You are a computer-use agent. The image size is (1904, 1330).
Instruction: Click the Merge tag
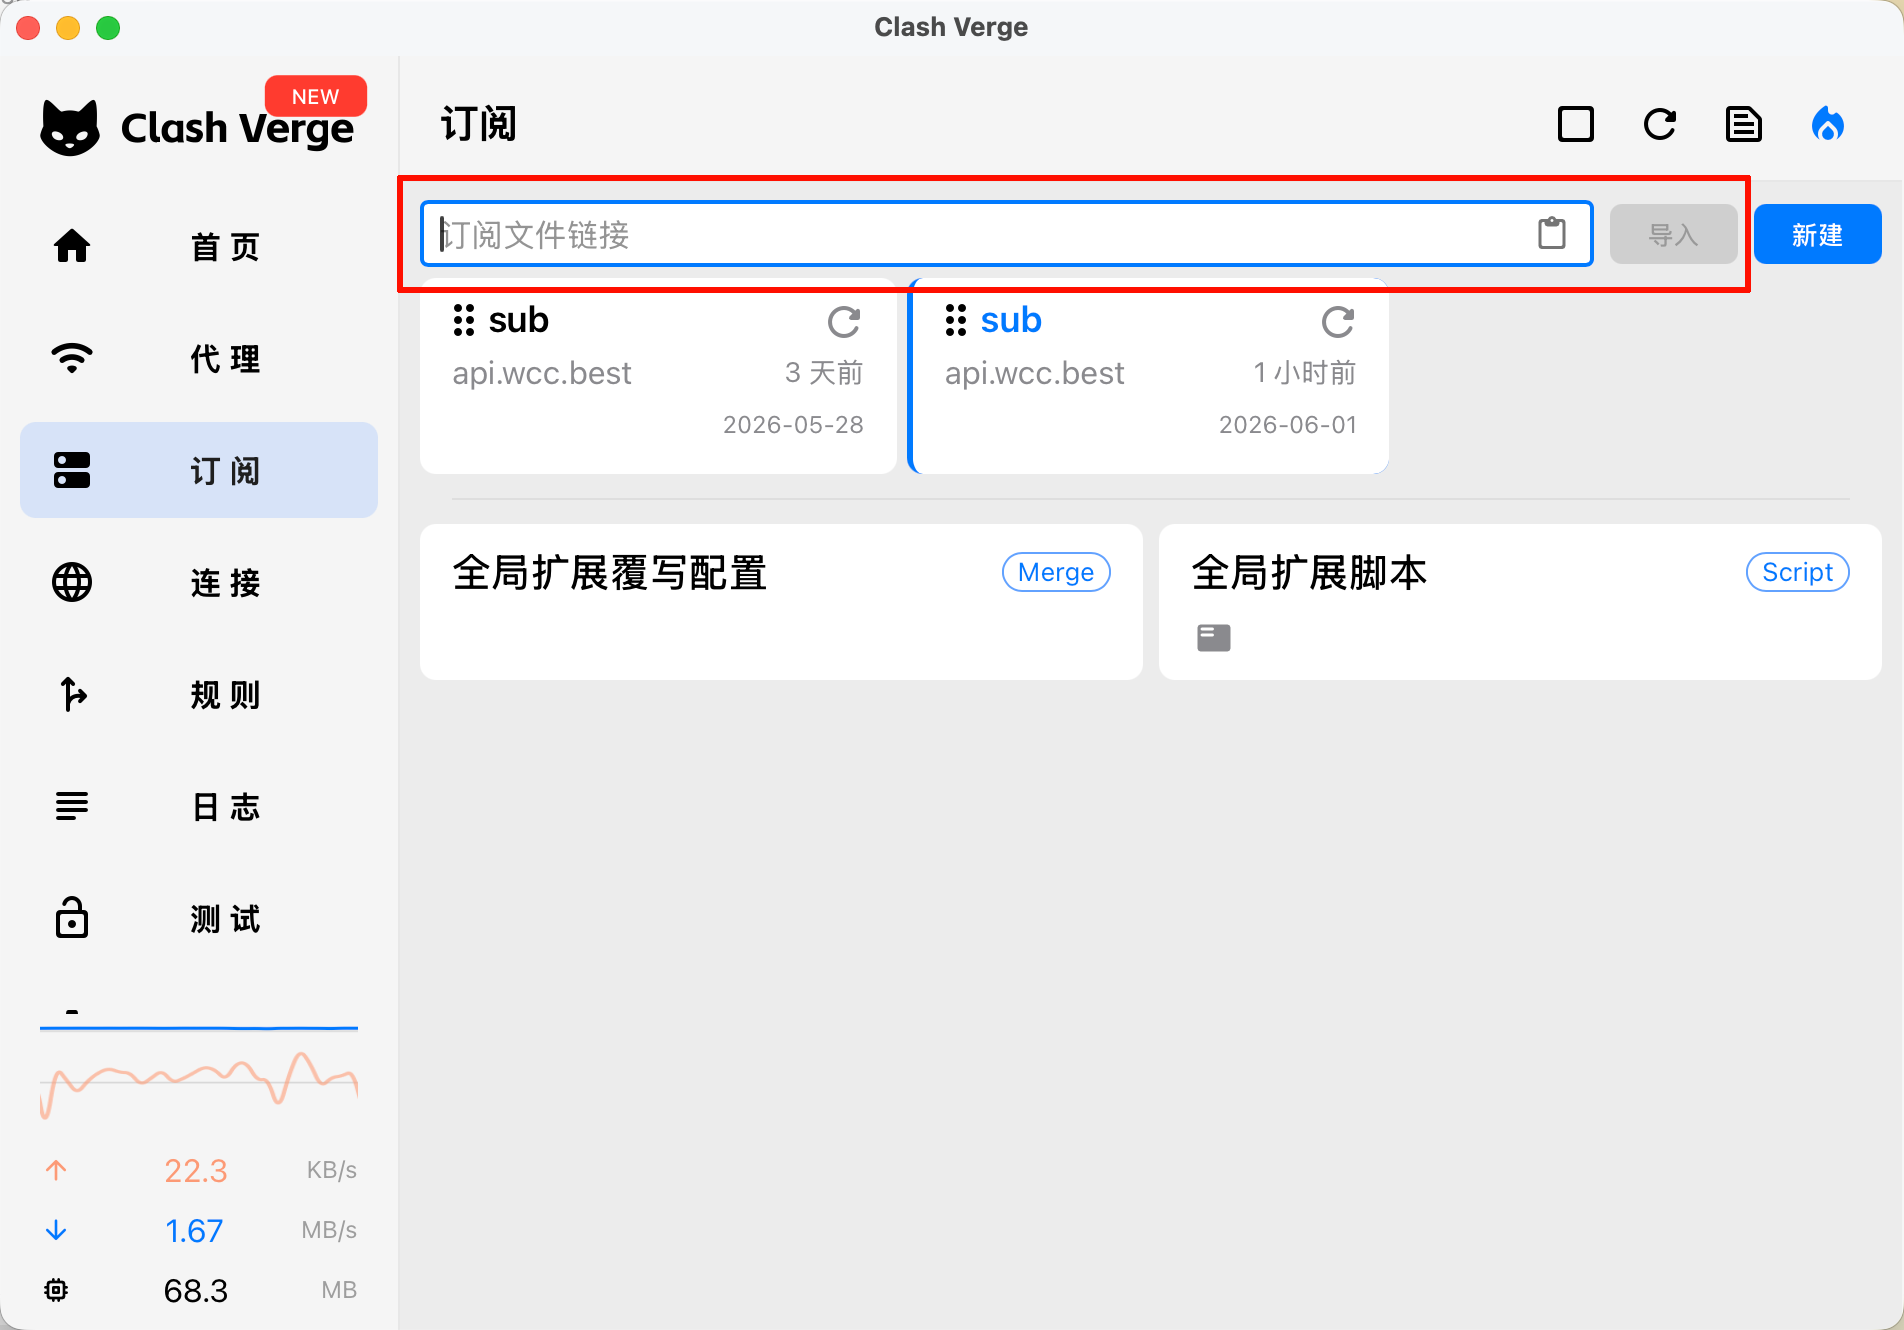click(x=1056, y=572)
